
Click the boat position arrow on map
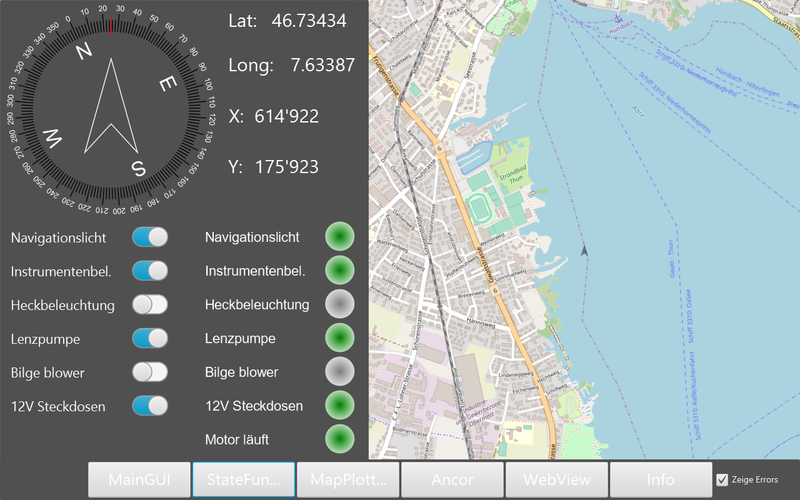pyautogui.click(x=583, y=251)
